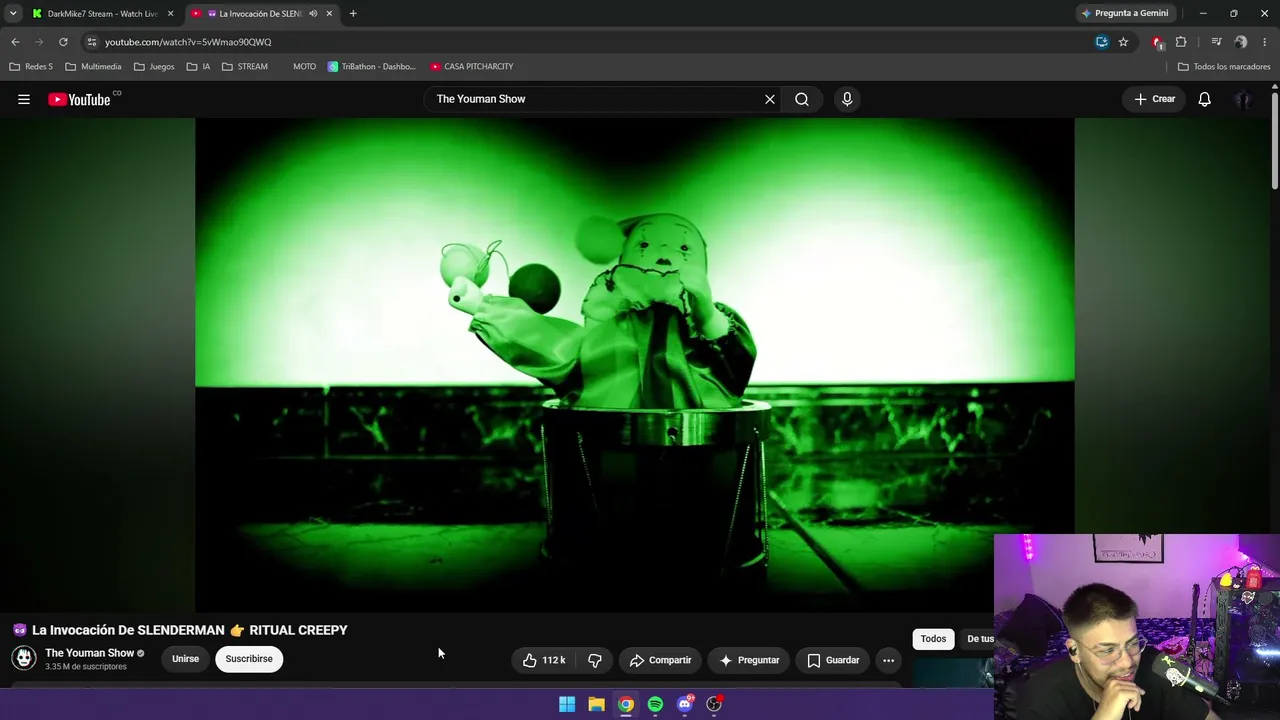
Task: Open the STREAM bookmark folder
Action: 245,67
